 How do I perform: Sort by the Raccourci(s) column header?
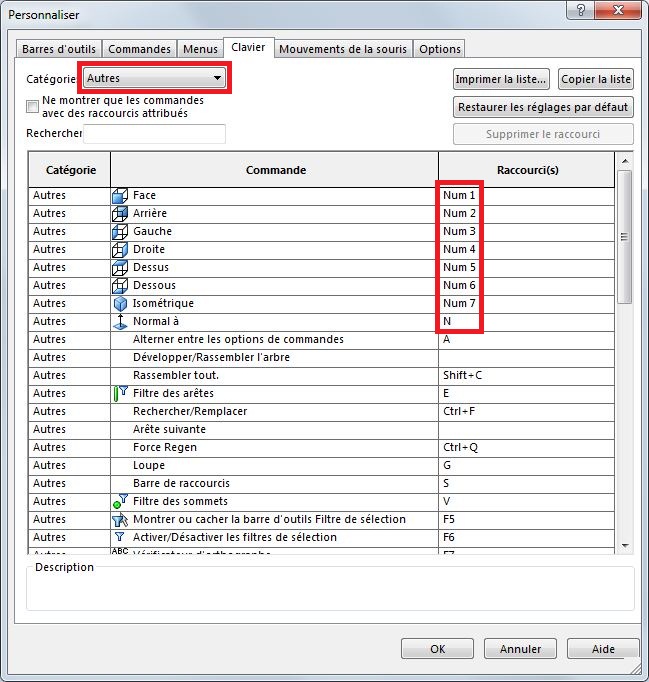pos(526,170)
